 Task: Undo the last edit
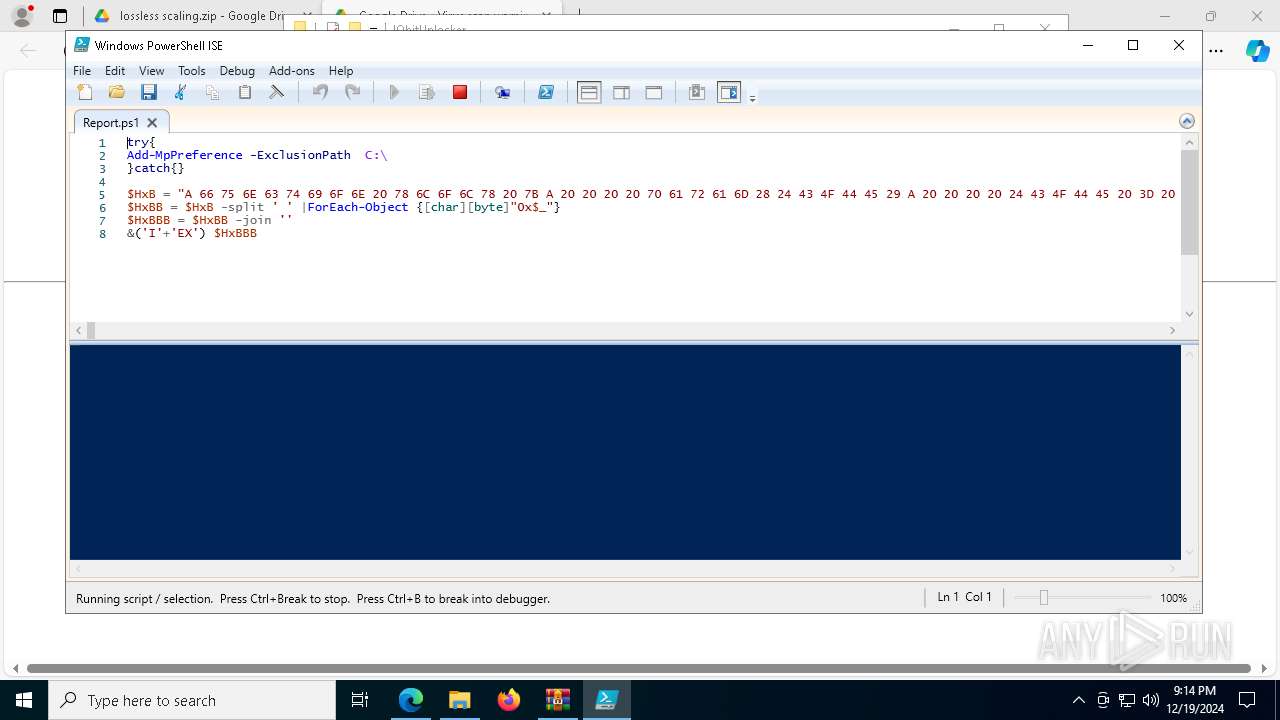[x=320, y=92]
